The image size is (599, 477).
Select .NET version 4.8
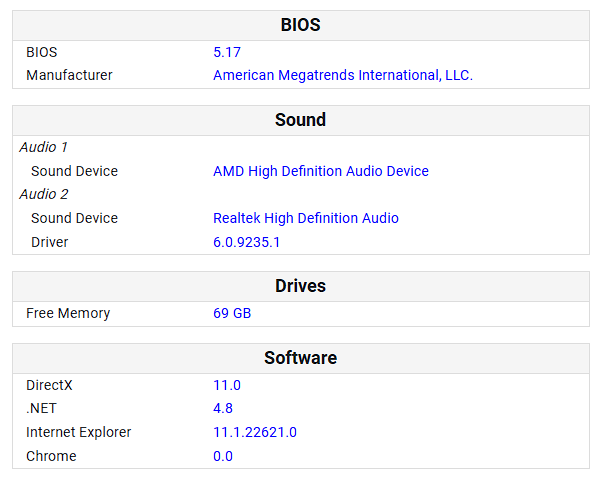[223, 408]
